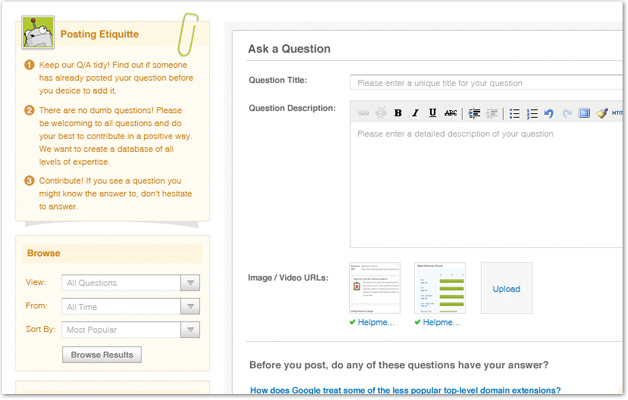Expand the From dropdown showing All Time
This screenshot has width=628, height=400.
[x=131, y=307]
